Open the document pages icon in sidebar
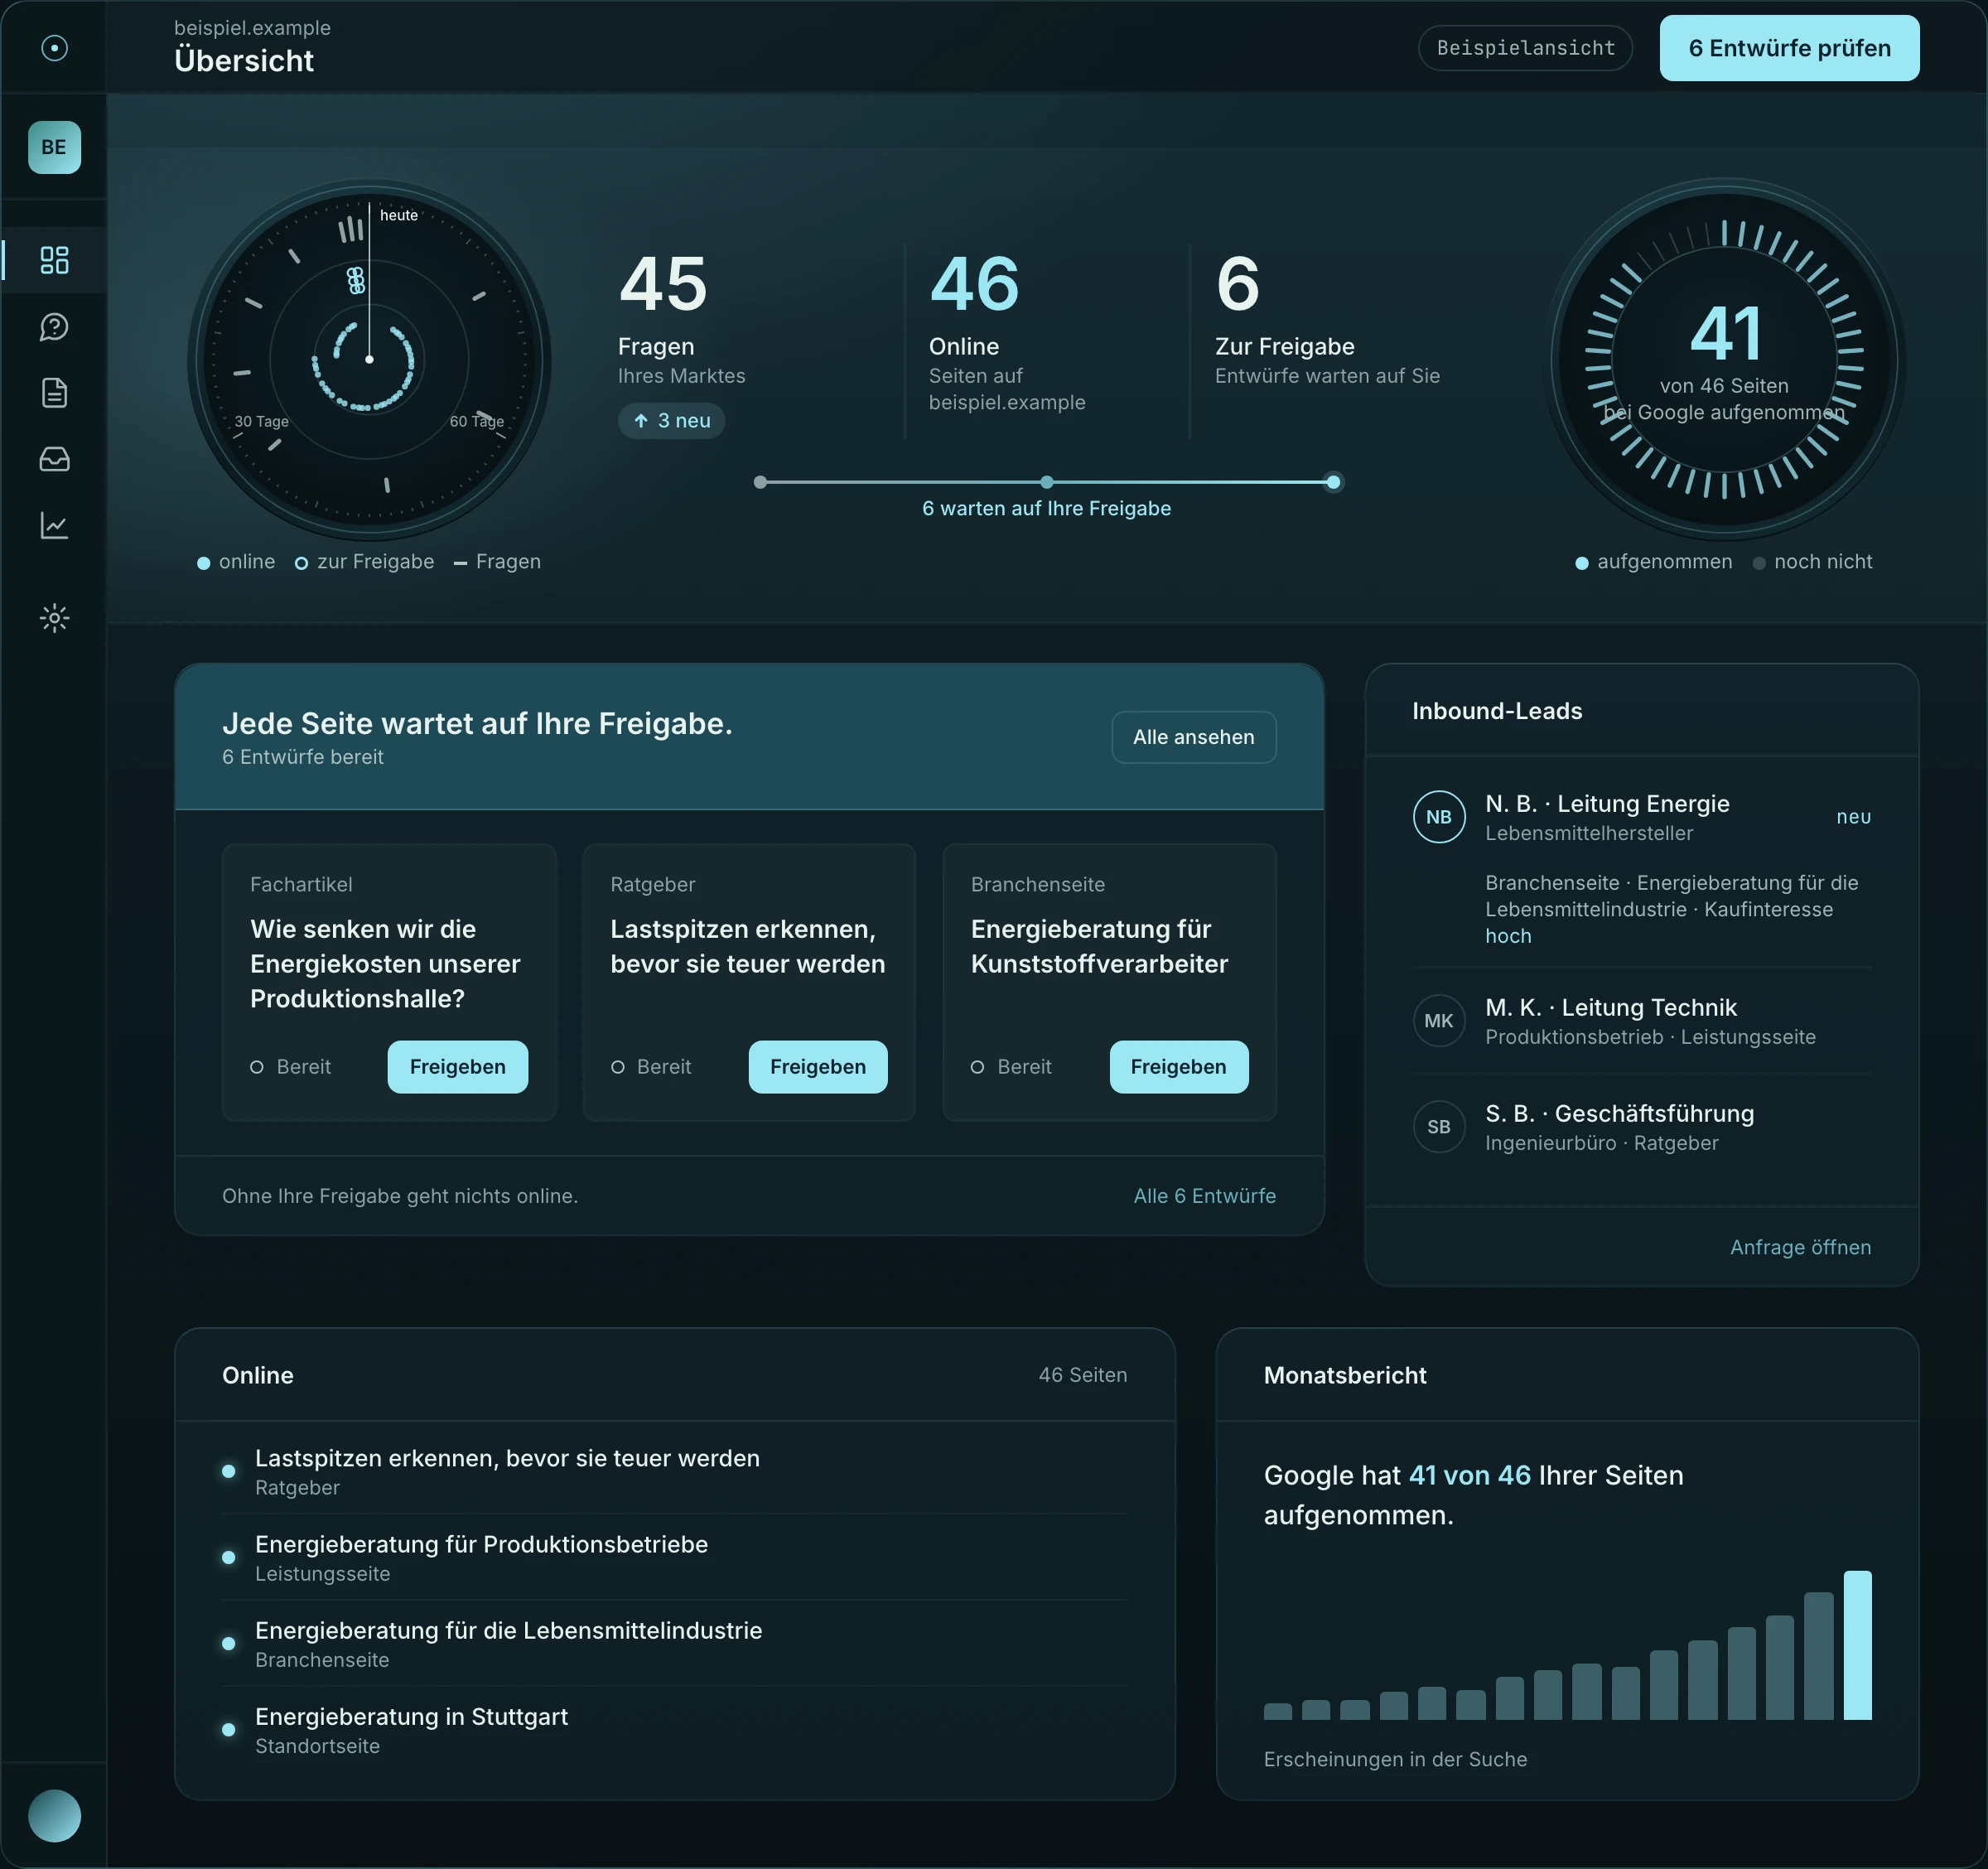 pyautogui.click(x=54, y=393)
